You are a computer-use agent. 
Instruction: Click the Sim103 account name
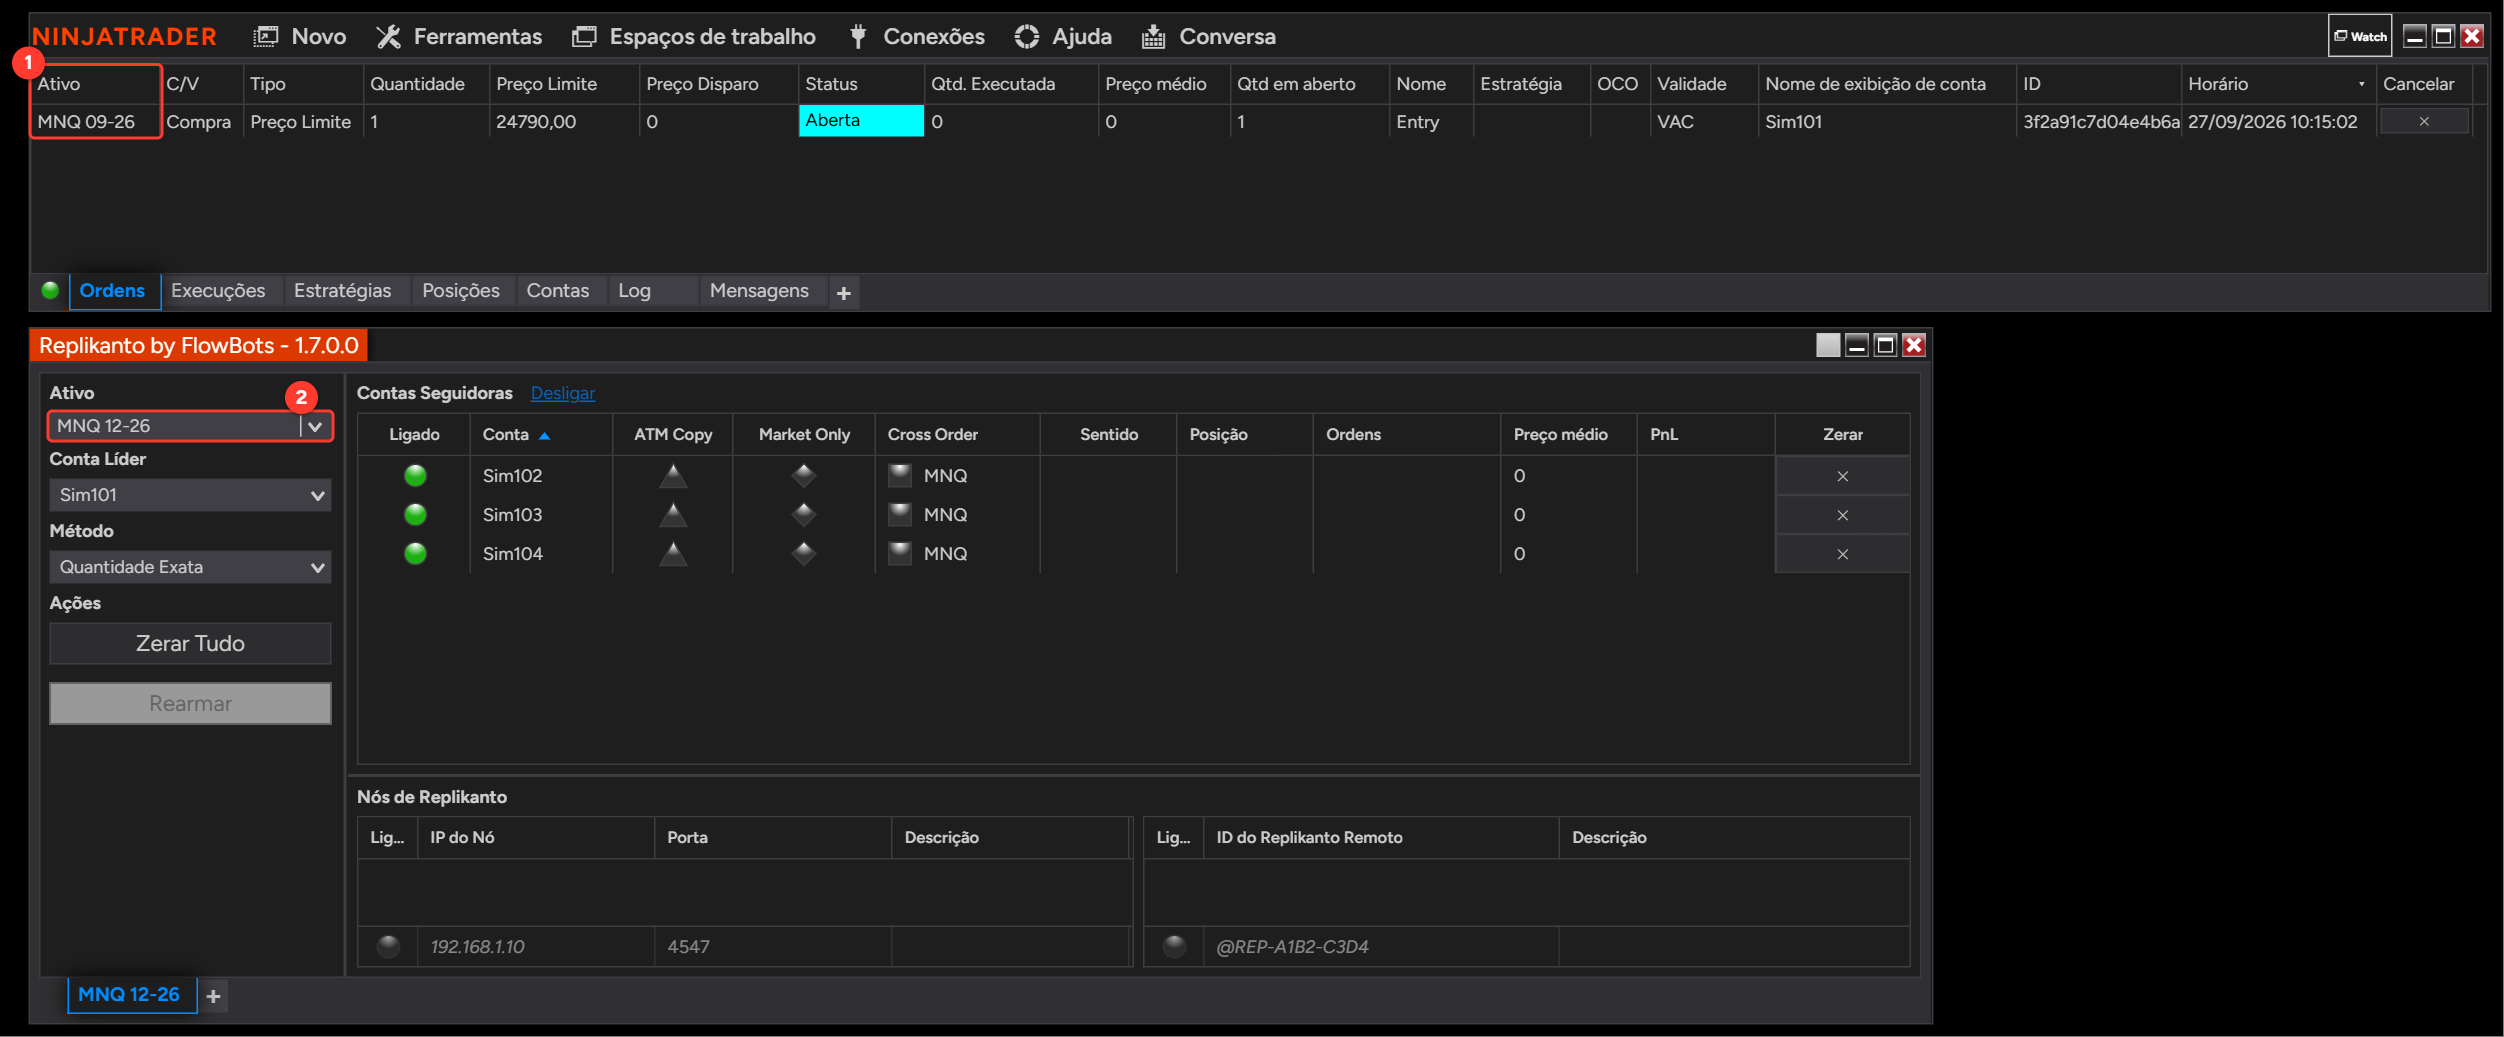513,515
